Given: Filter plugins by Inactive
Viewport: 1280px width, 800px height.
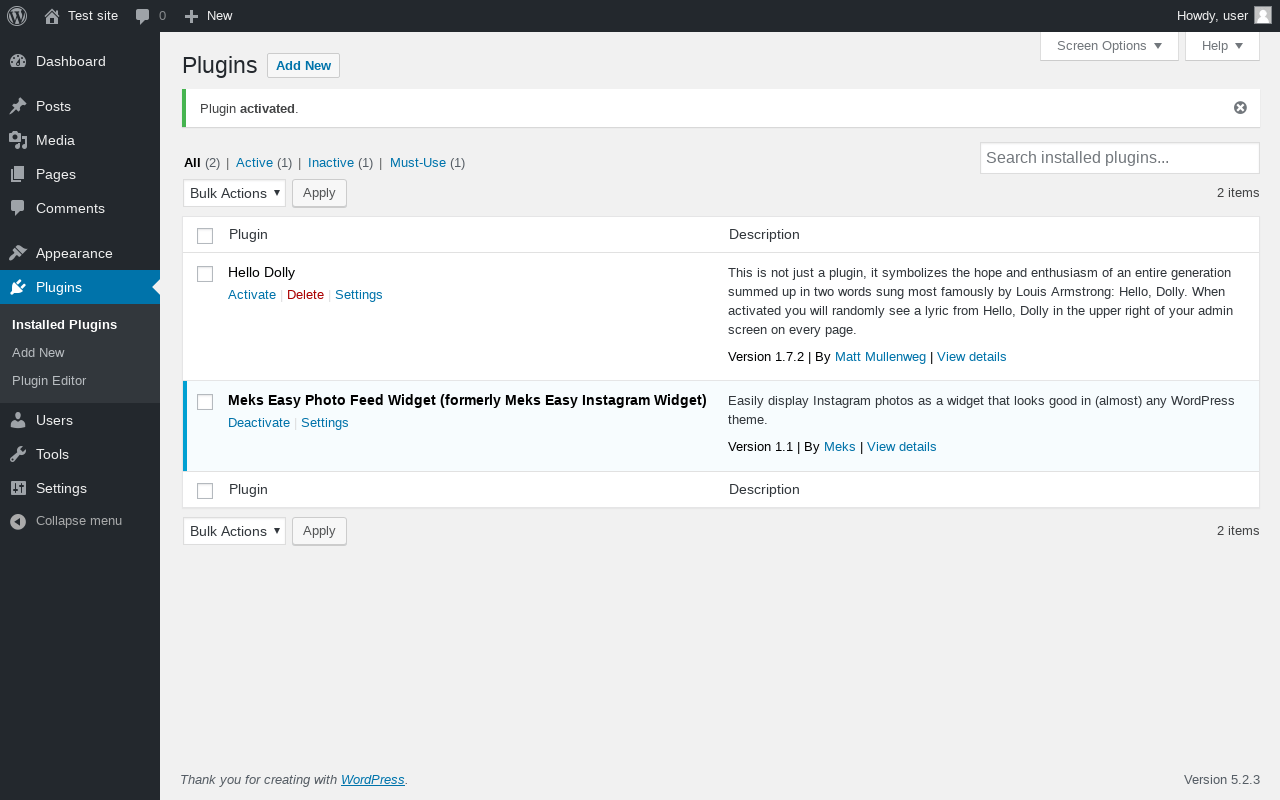Looking at the screenshot, I should click(x=331, y=162).
